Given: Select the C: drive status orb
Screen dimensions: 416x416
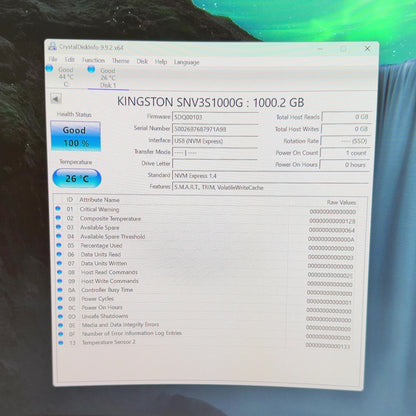Looking at the screenshot, I should (x=49, y=68).
